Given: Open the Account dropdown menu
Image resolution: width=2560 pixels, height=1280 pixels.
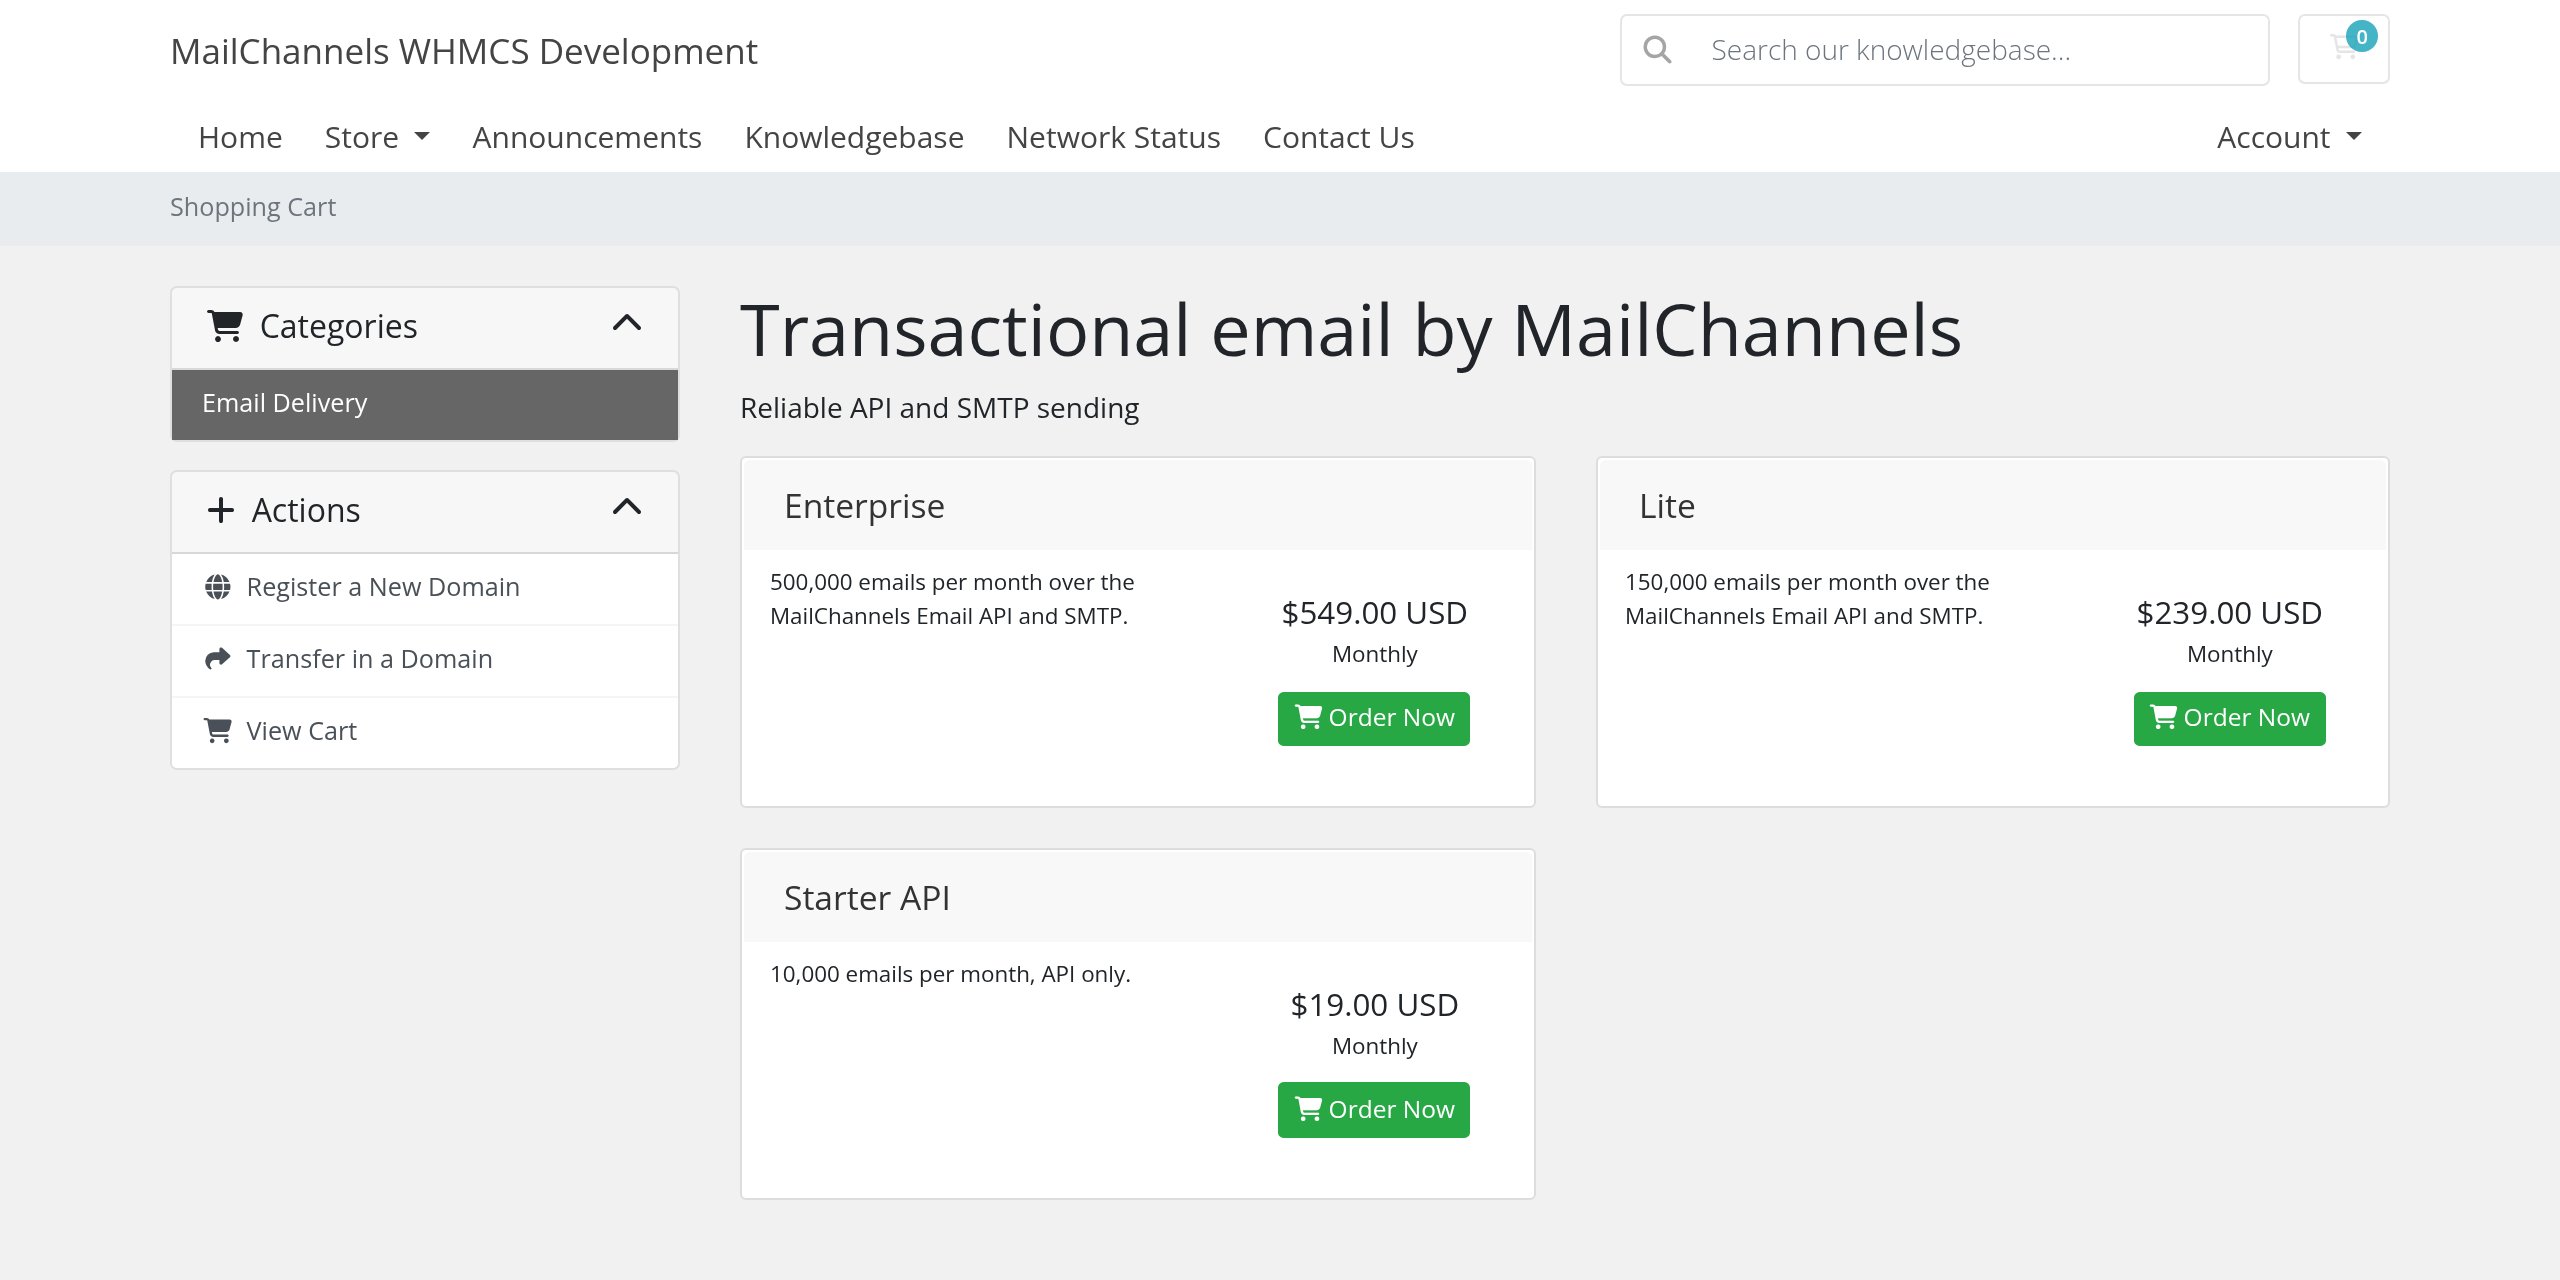Looking at the screenshot, I should pyautogui.click(x=2289, y=137).
